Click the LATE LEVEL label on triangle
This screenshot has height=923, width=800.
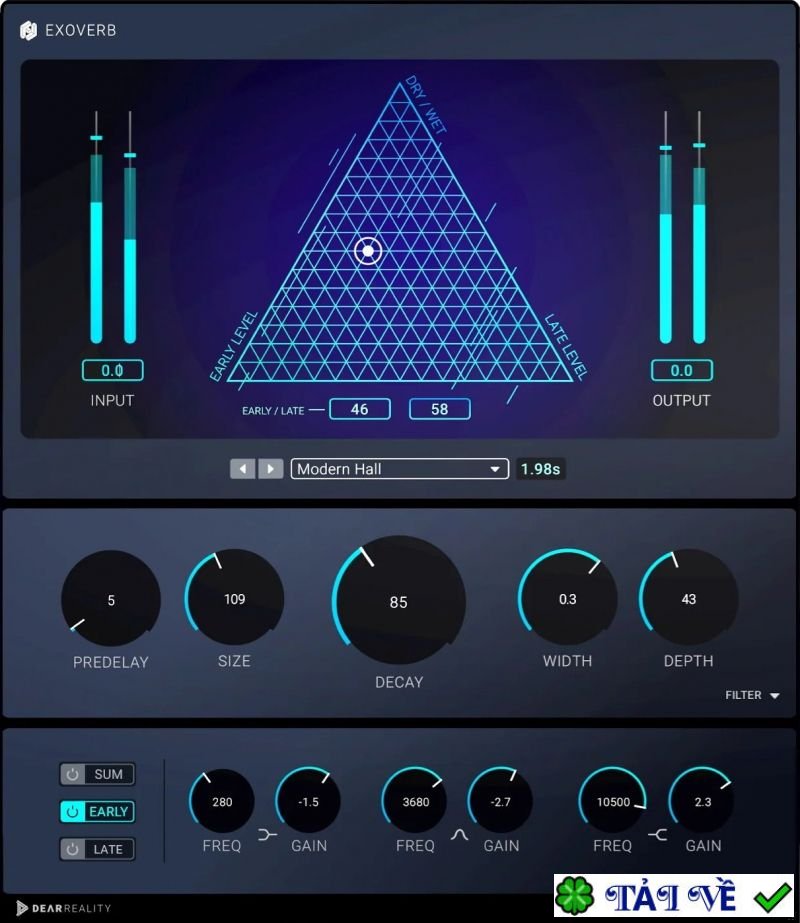(x=566, y=347)
